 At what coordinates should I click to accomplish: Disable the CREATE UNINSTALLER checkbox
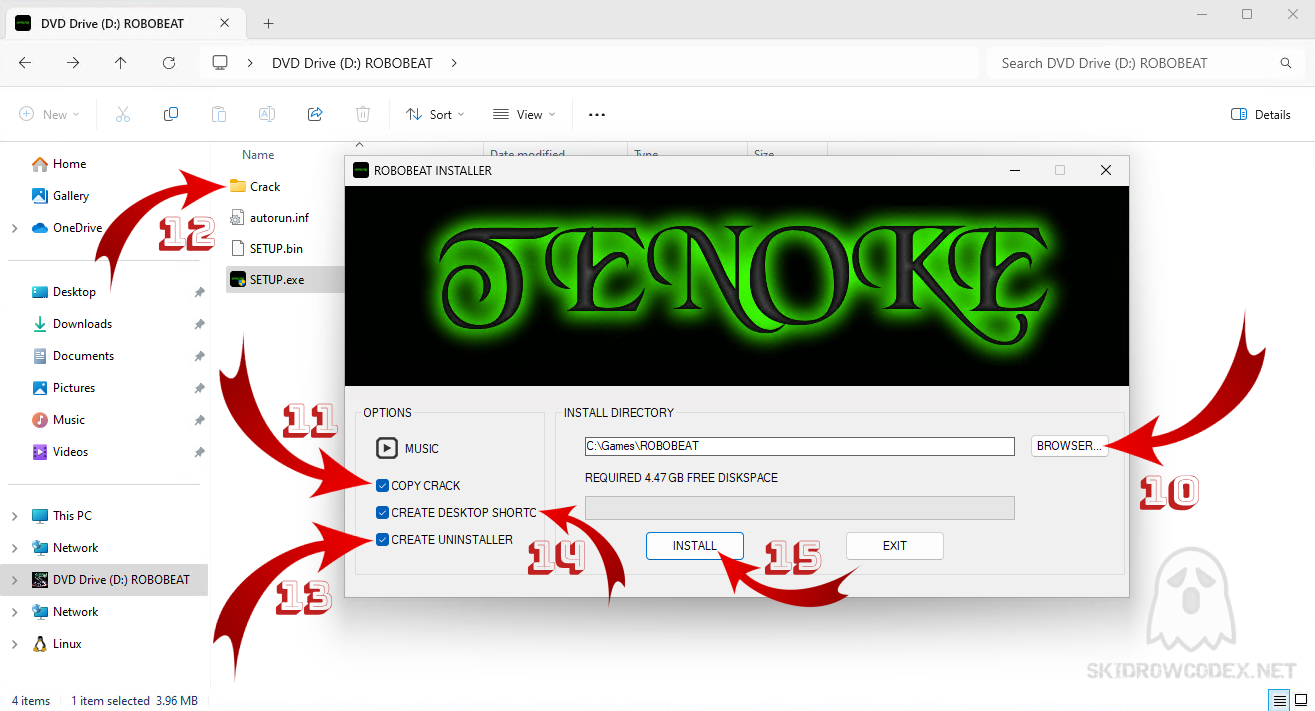click(x=383, y=540)
